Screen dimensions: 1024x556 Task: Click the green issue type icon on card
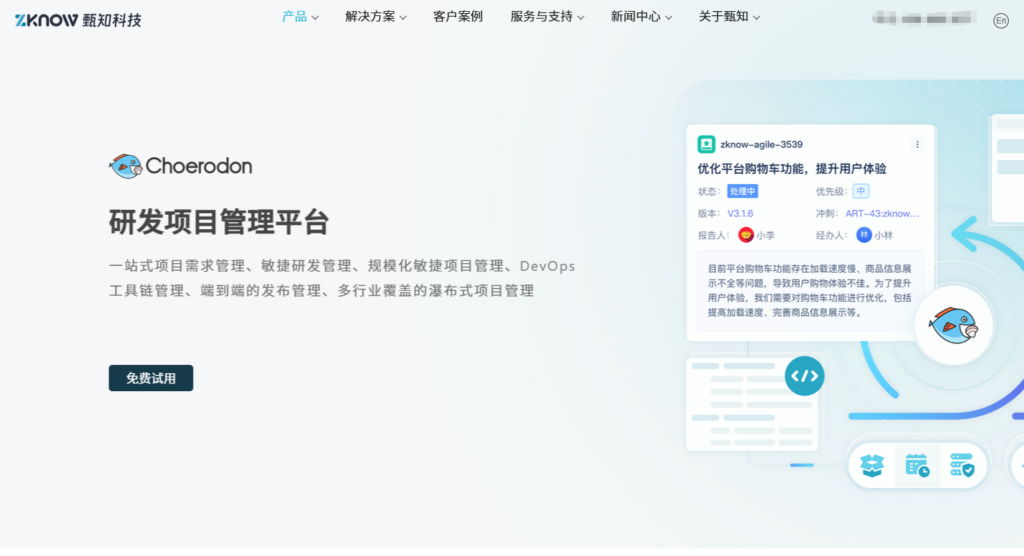point(706,144)
